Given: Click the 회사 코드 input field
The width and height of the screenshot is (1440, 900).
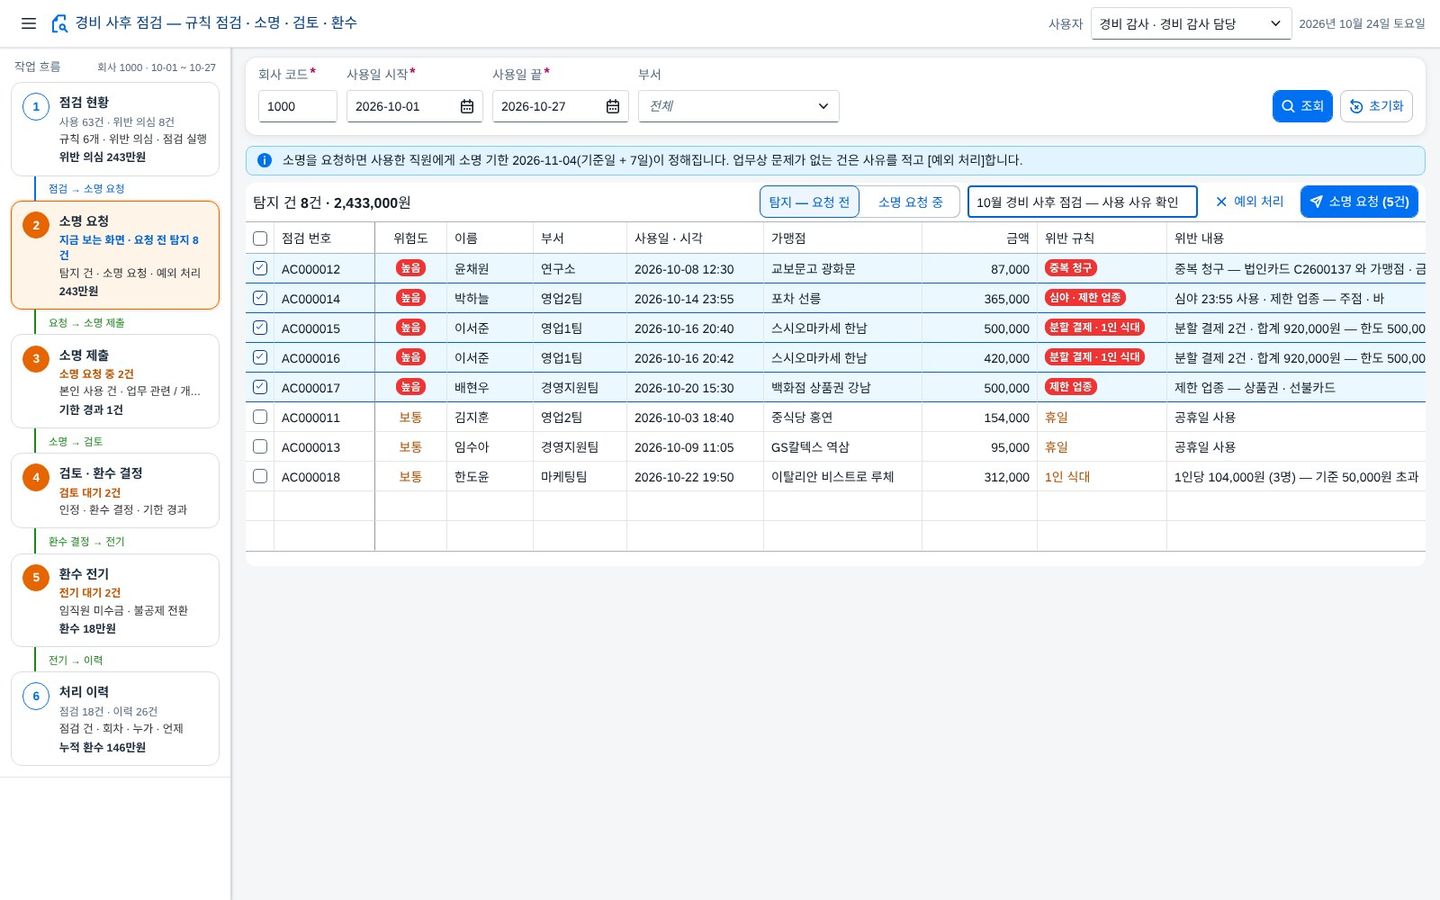Looking at the screenshot, I should point(297,106).
